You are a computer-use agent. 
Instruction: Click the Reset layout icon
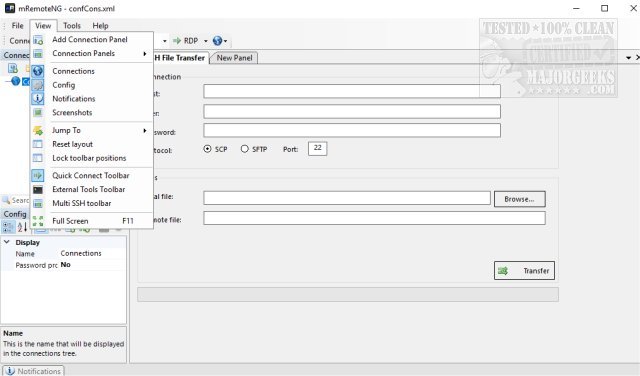pyautogui.click(x=38, y=144)
